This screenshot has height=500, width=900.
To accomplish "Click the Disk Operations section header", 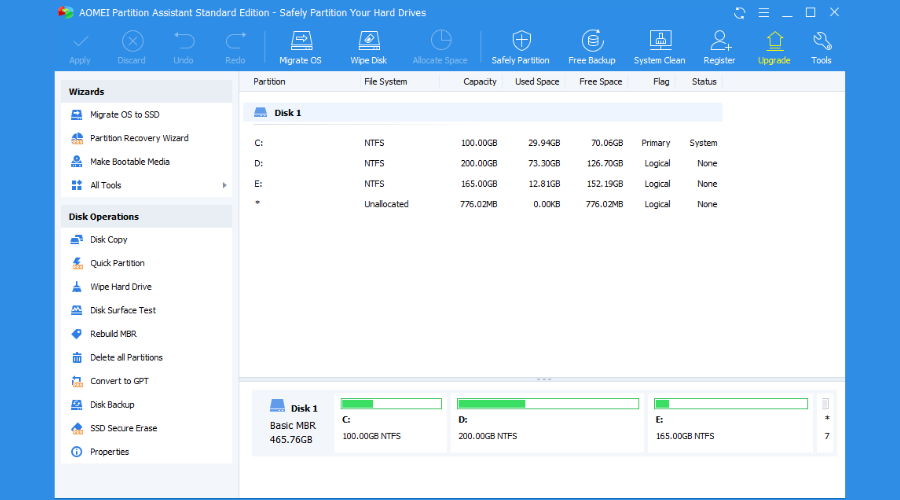I will tap(146, 217).
